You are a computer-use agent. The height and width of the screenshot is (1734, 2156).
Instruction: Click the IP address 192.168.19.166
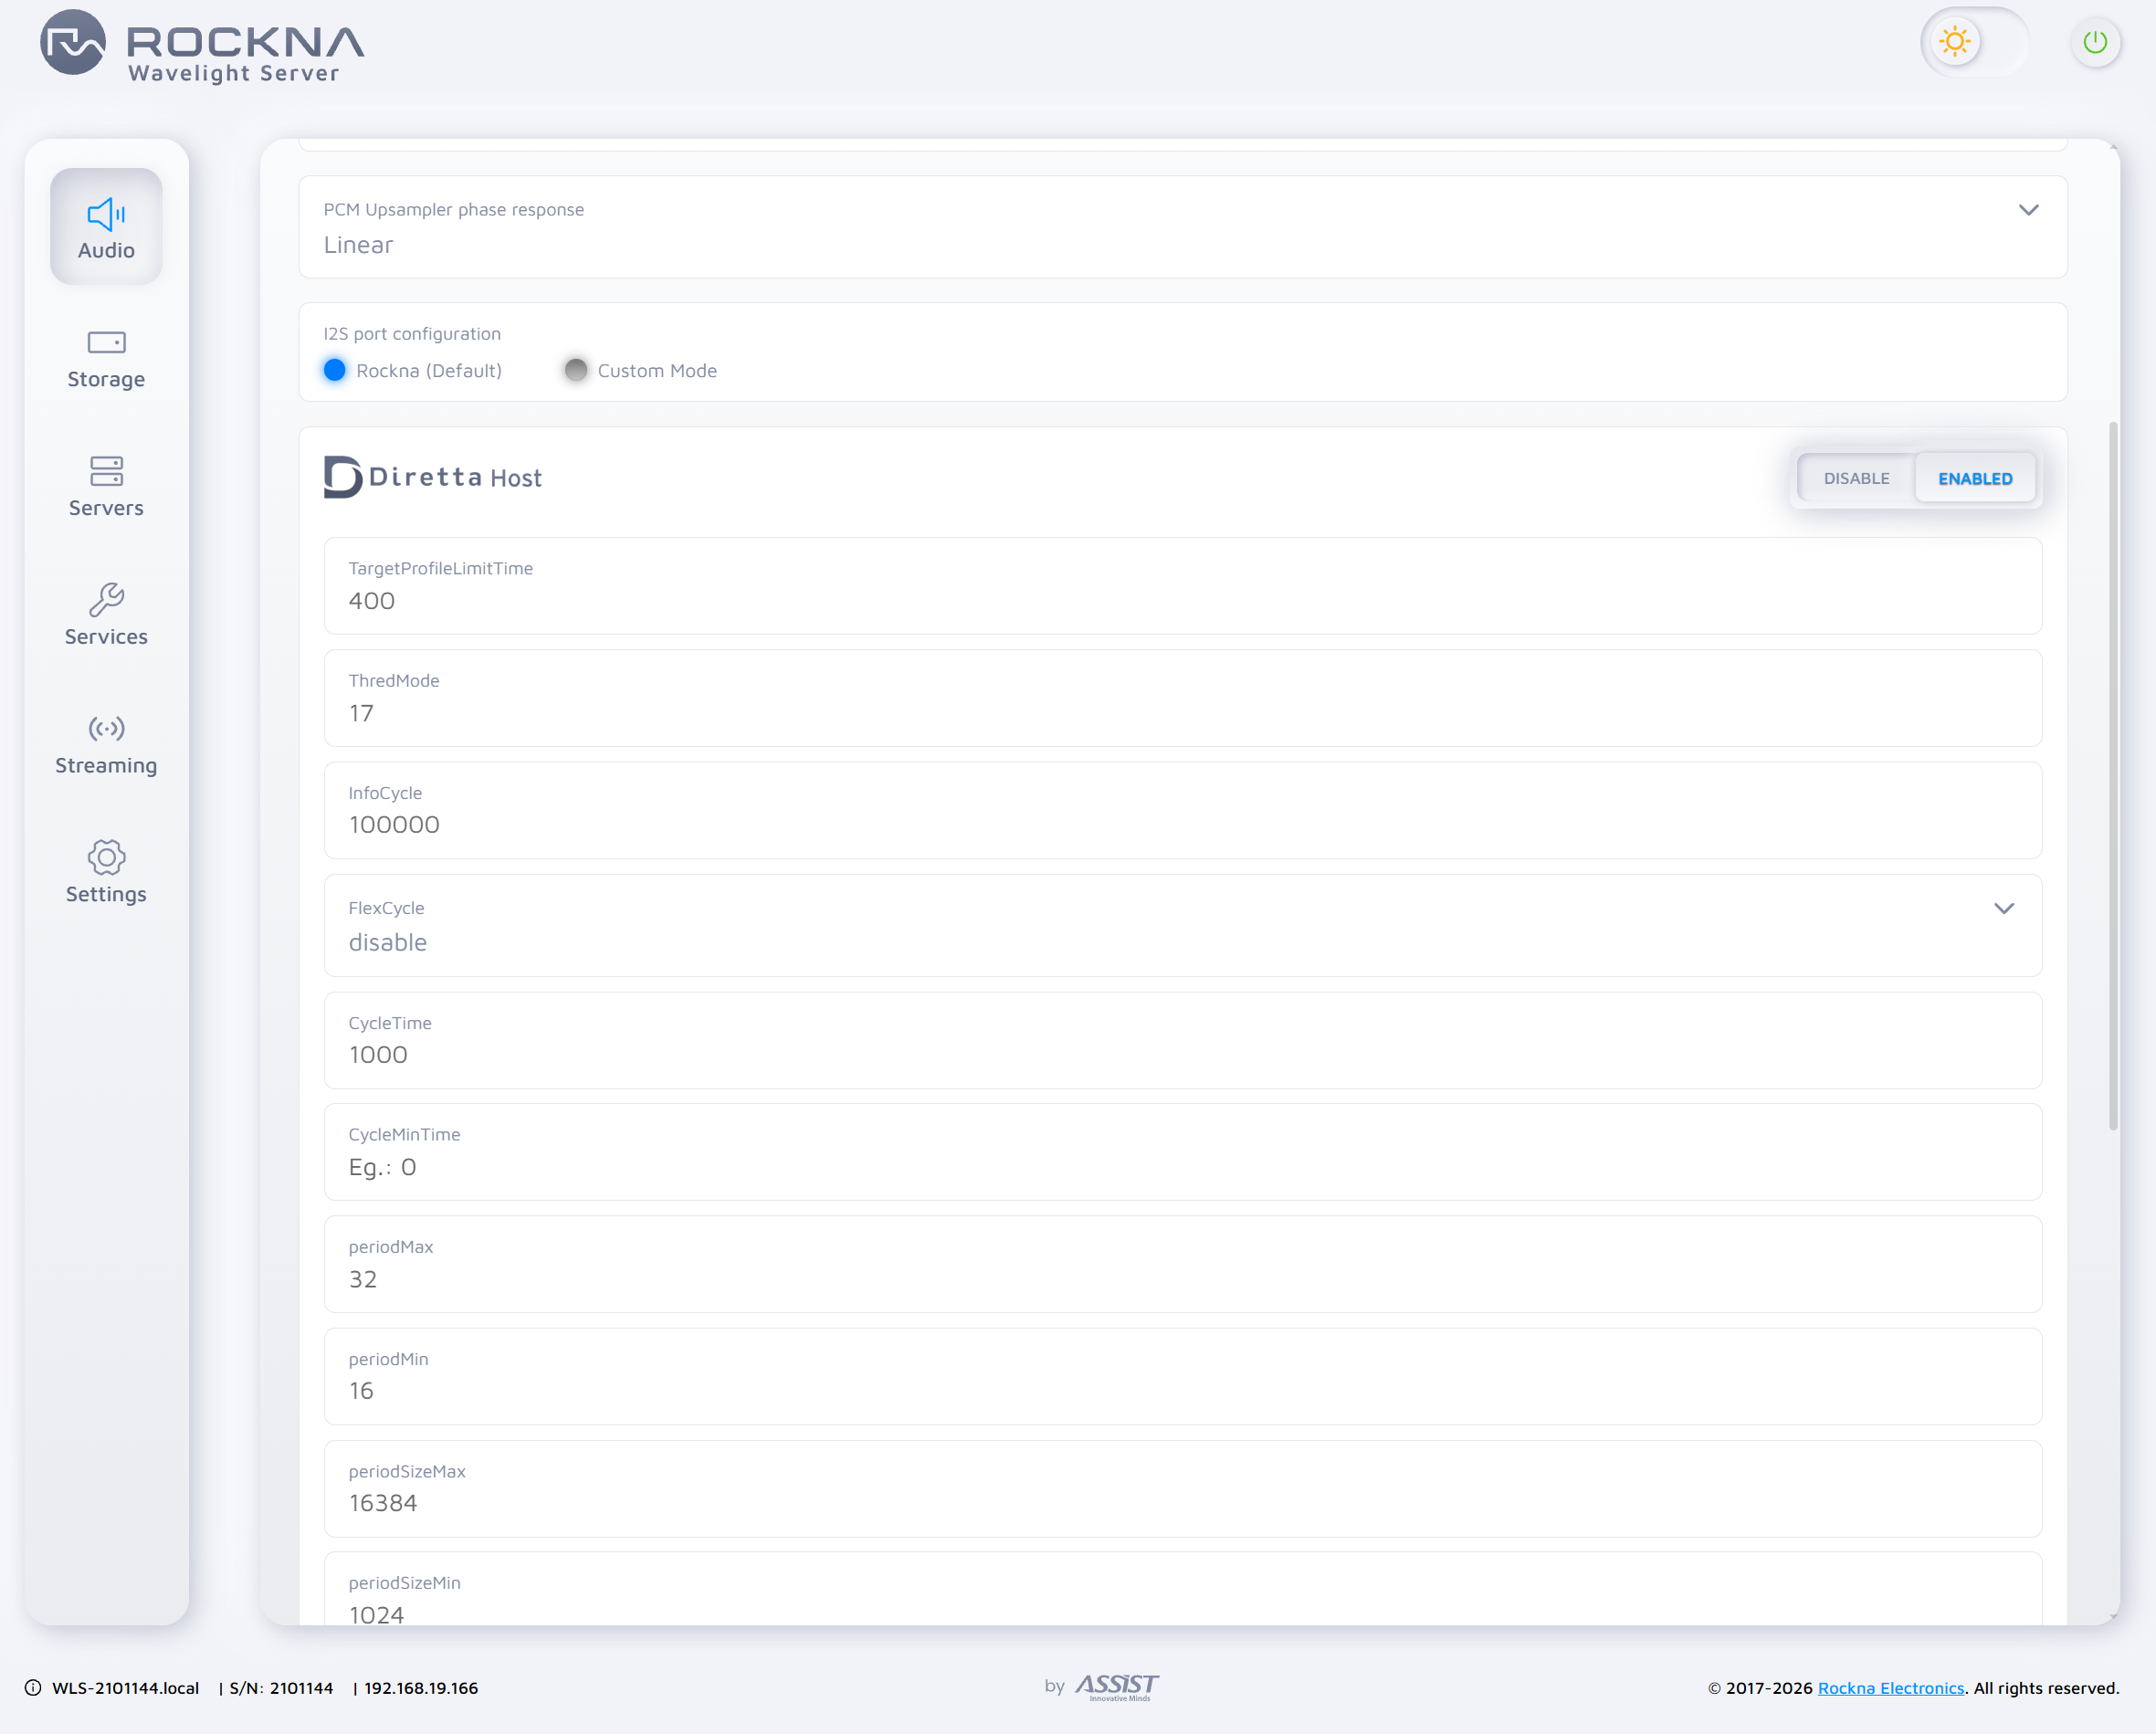click(x=421, y=1688)
